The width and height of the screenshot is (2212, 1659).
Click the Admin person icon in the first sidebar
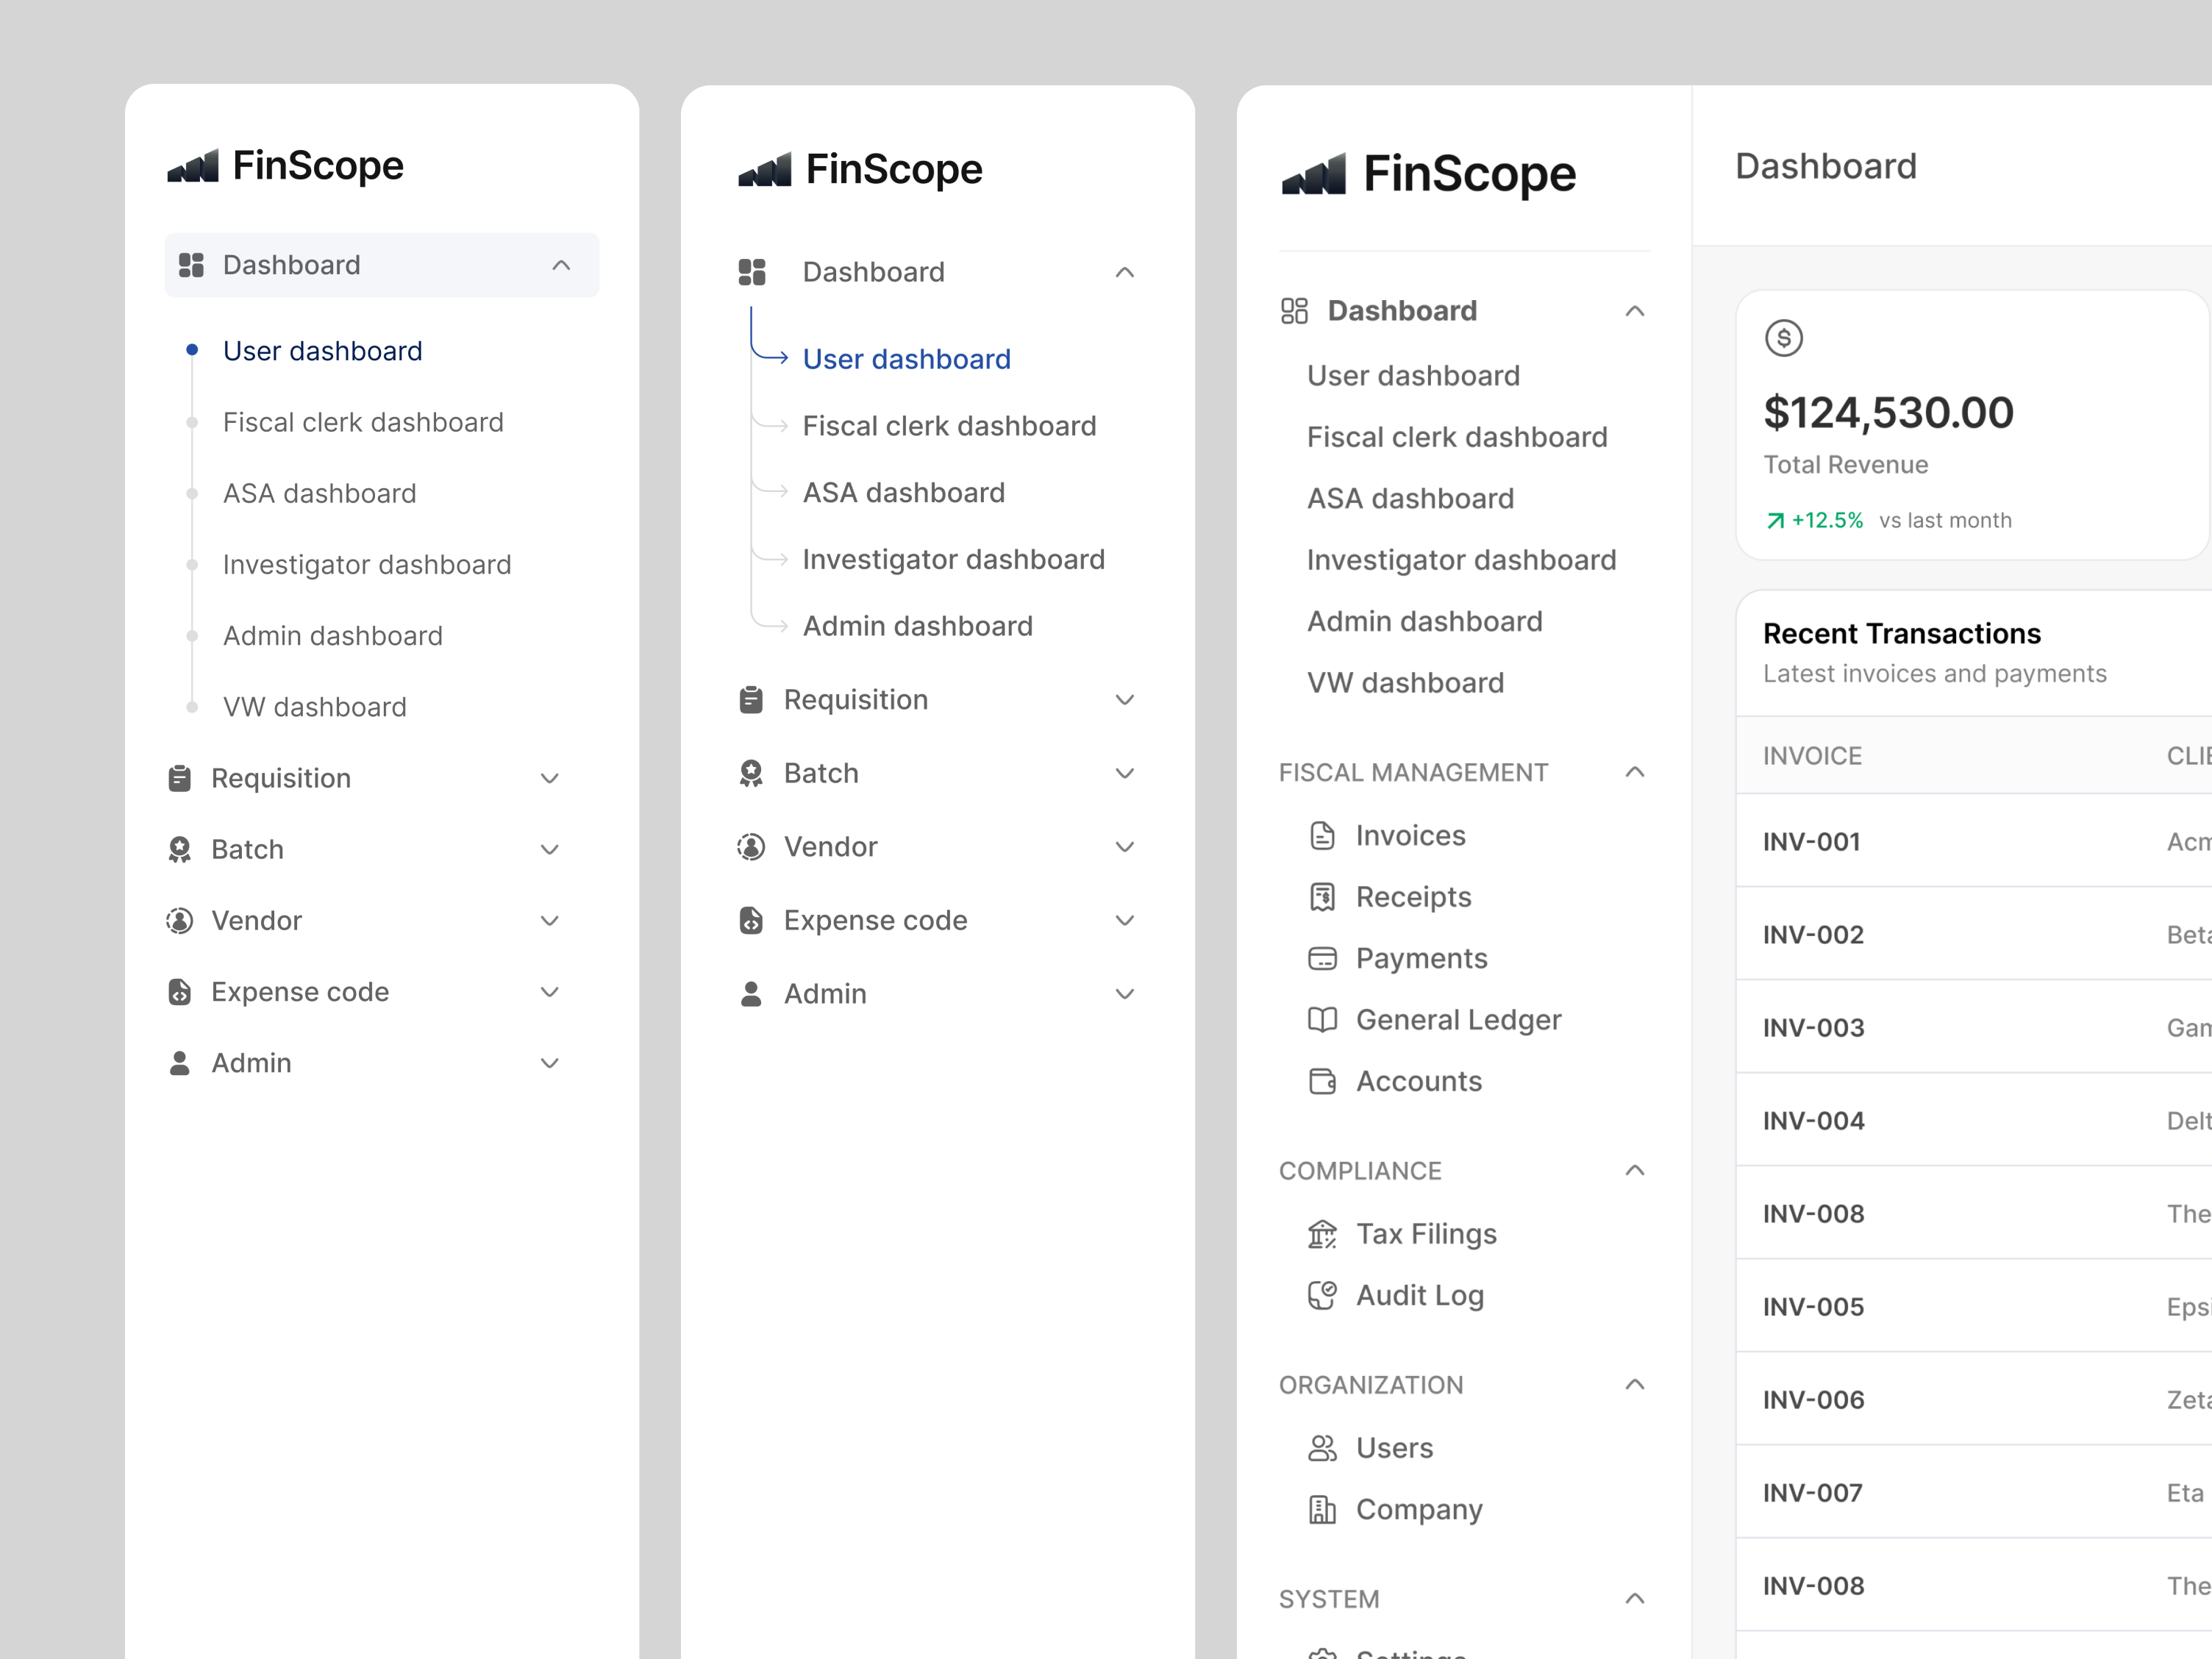(180, 1063)
